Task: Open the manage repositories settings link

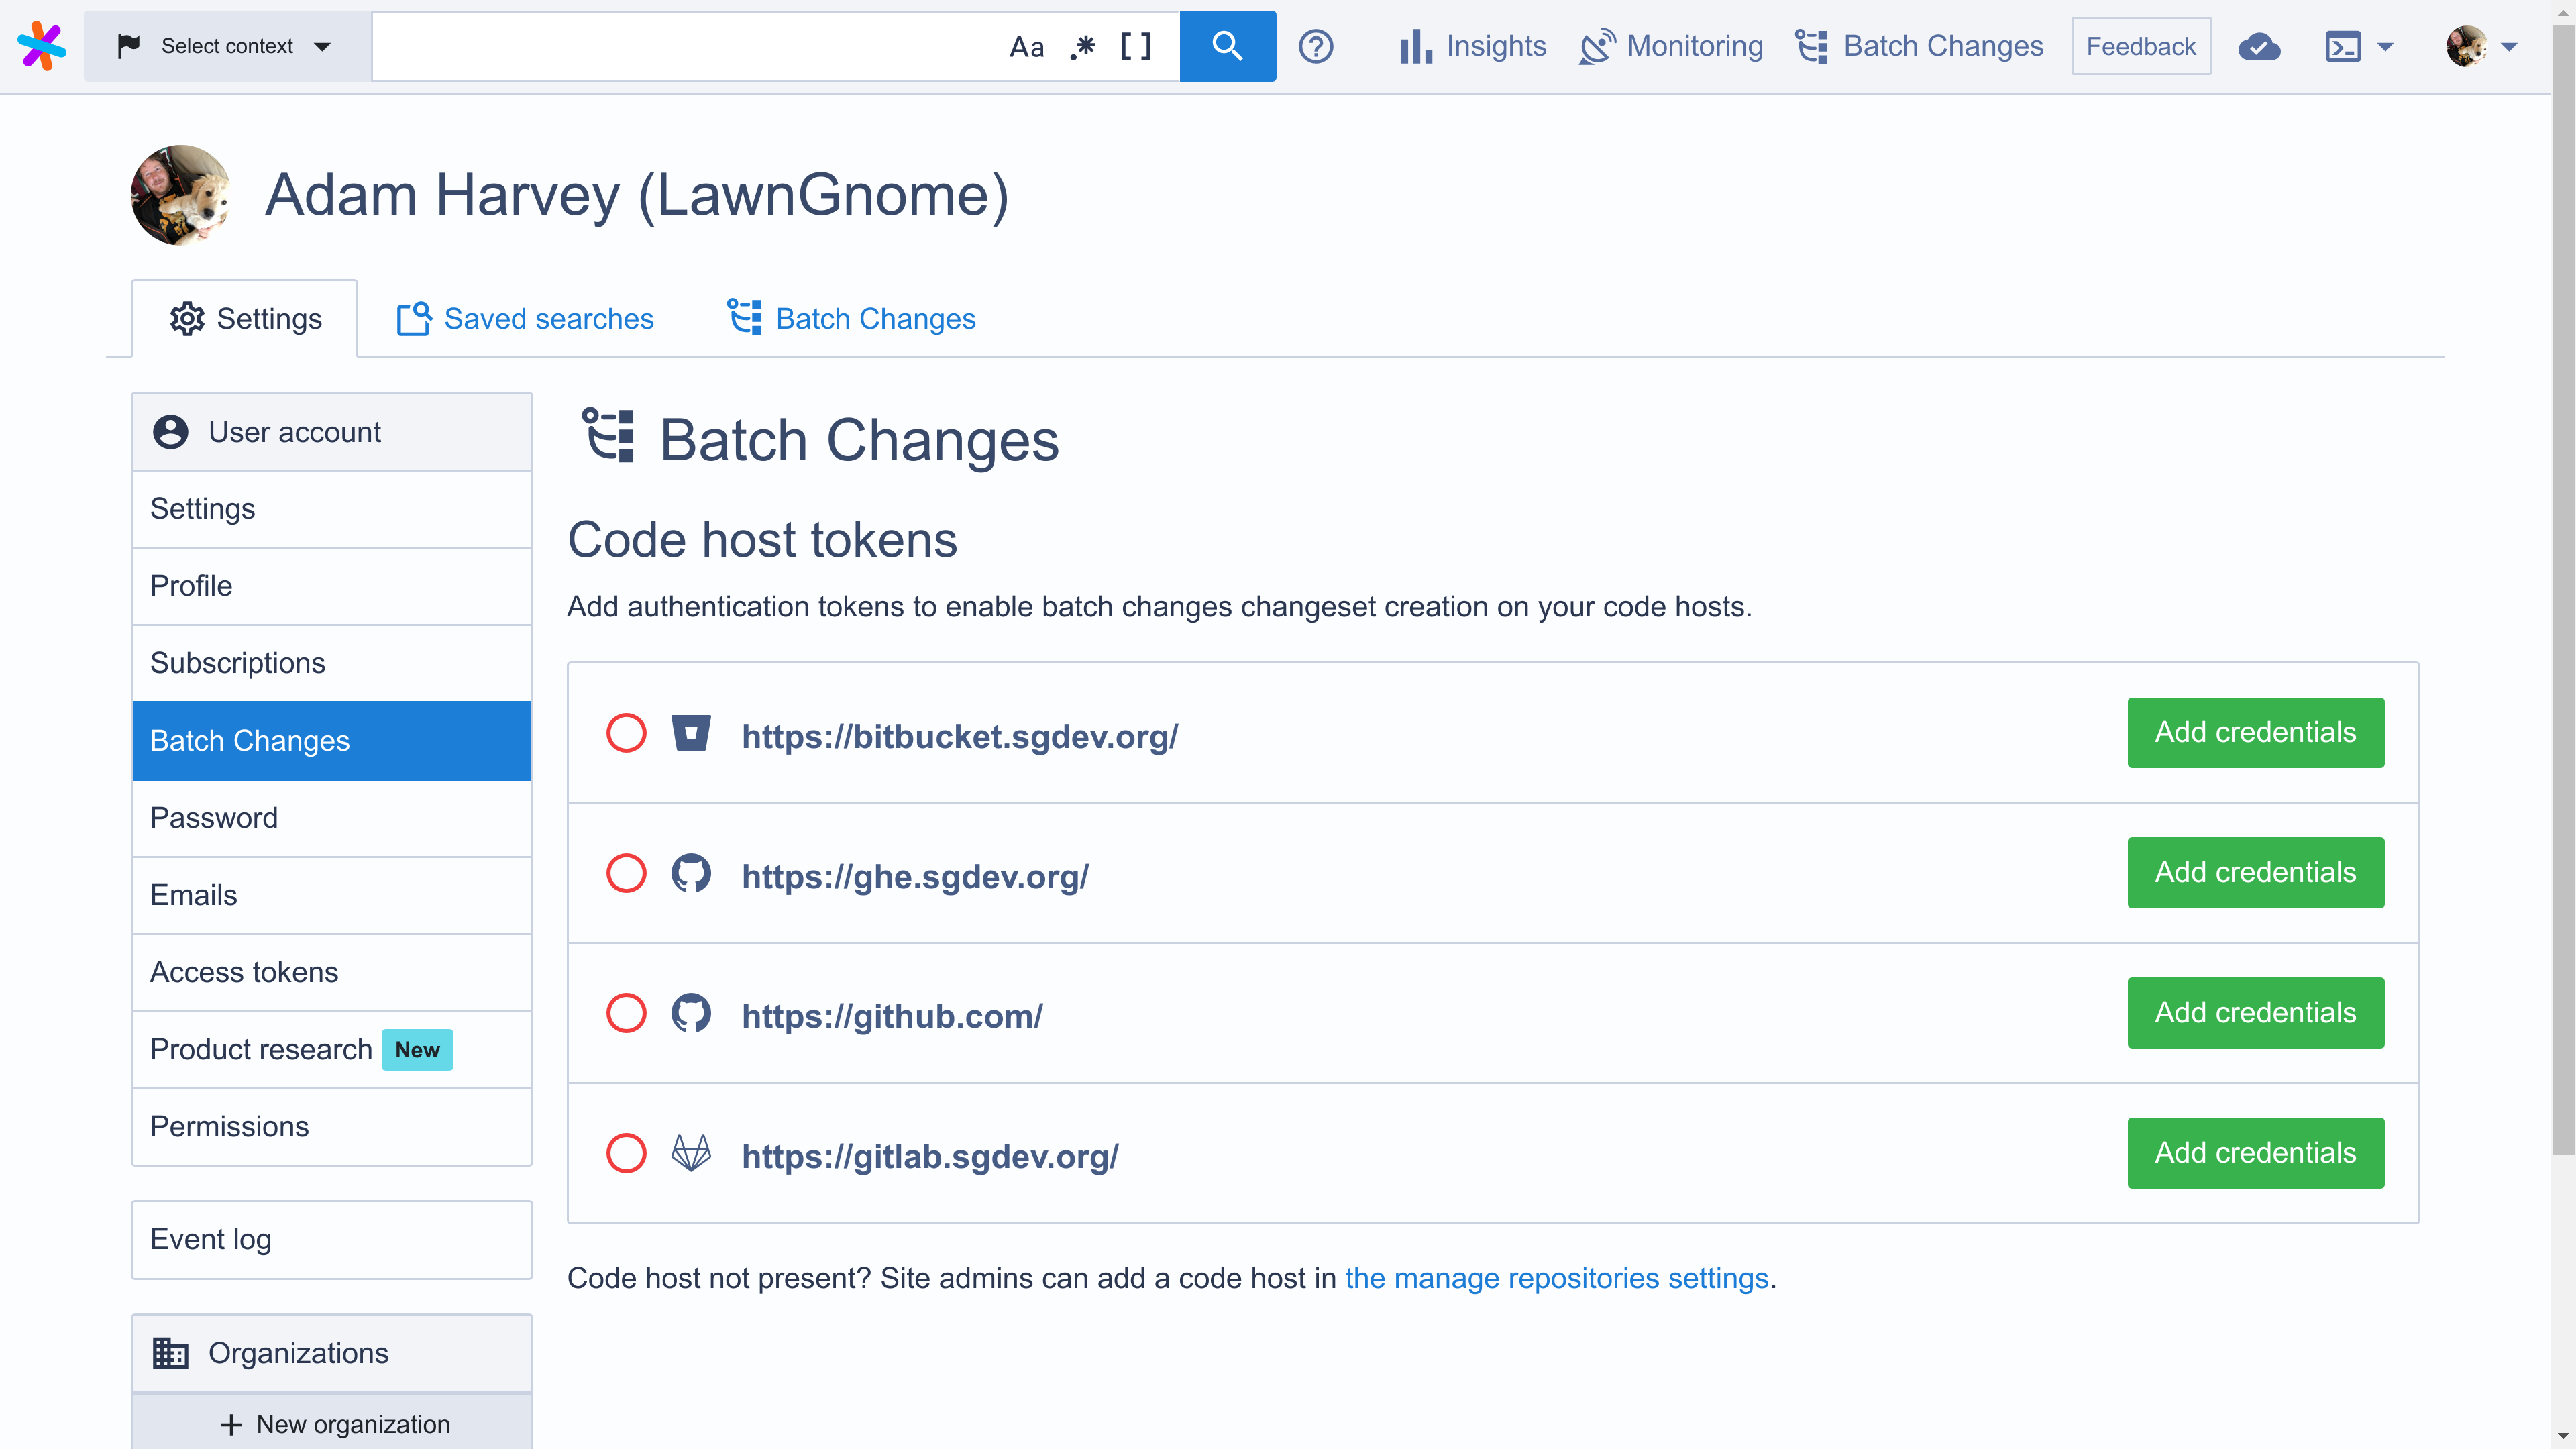Action: click(x=1556, y=1278)
